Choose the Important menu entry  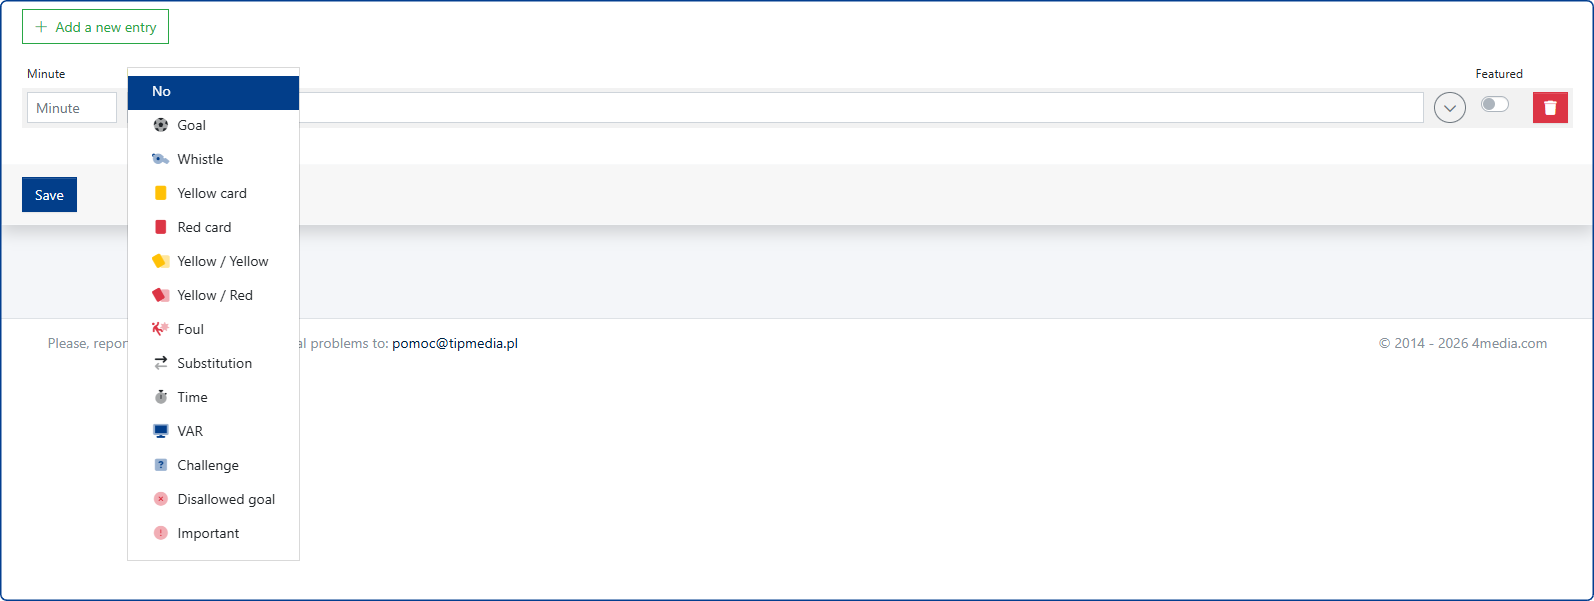click(x=208, y=533)
